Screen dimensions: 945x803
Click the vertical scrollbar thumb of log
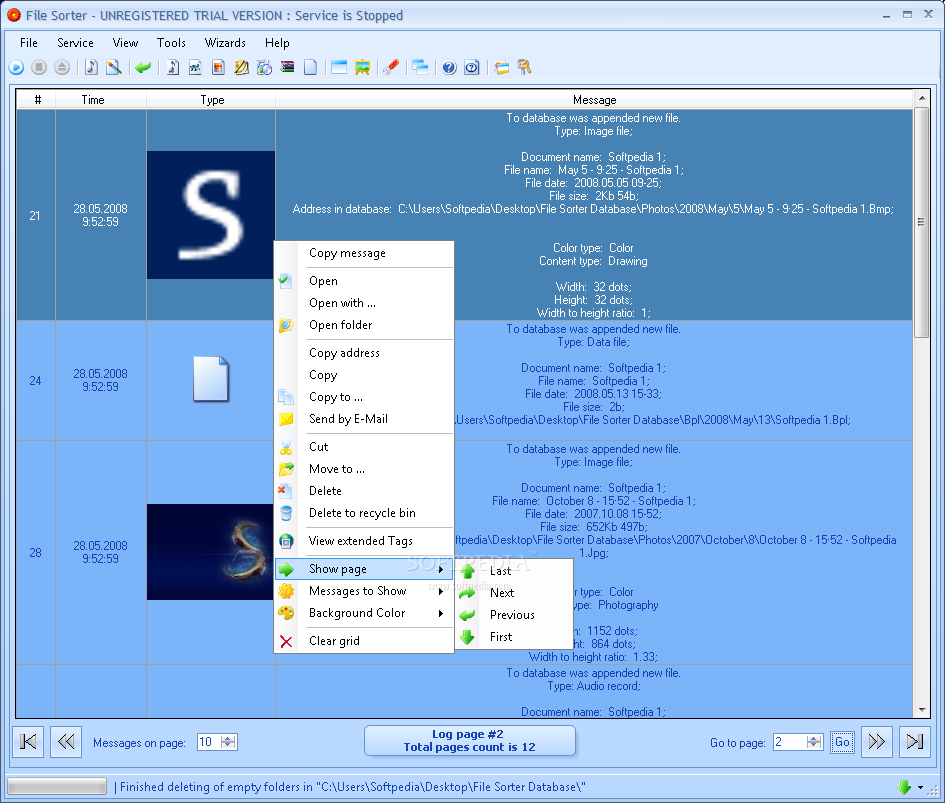tap(921, 222)
